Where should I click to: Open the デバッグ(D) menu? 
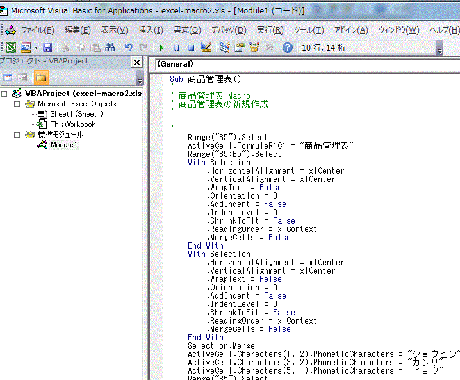click(229, 30)
